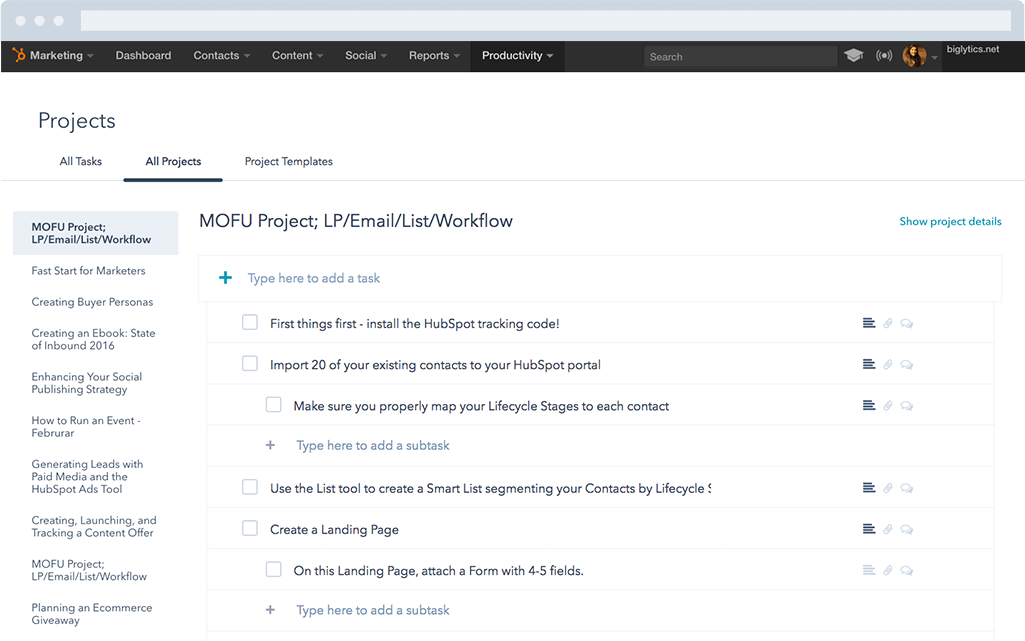Viewport: 1025px width, 641px height.
Task: Click the search field in the navigation bar
Action: pos(740,56)
